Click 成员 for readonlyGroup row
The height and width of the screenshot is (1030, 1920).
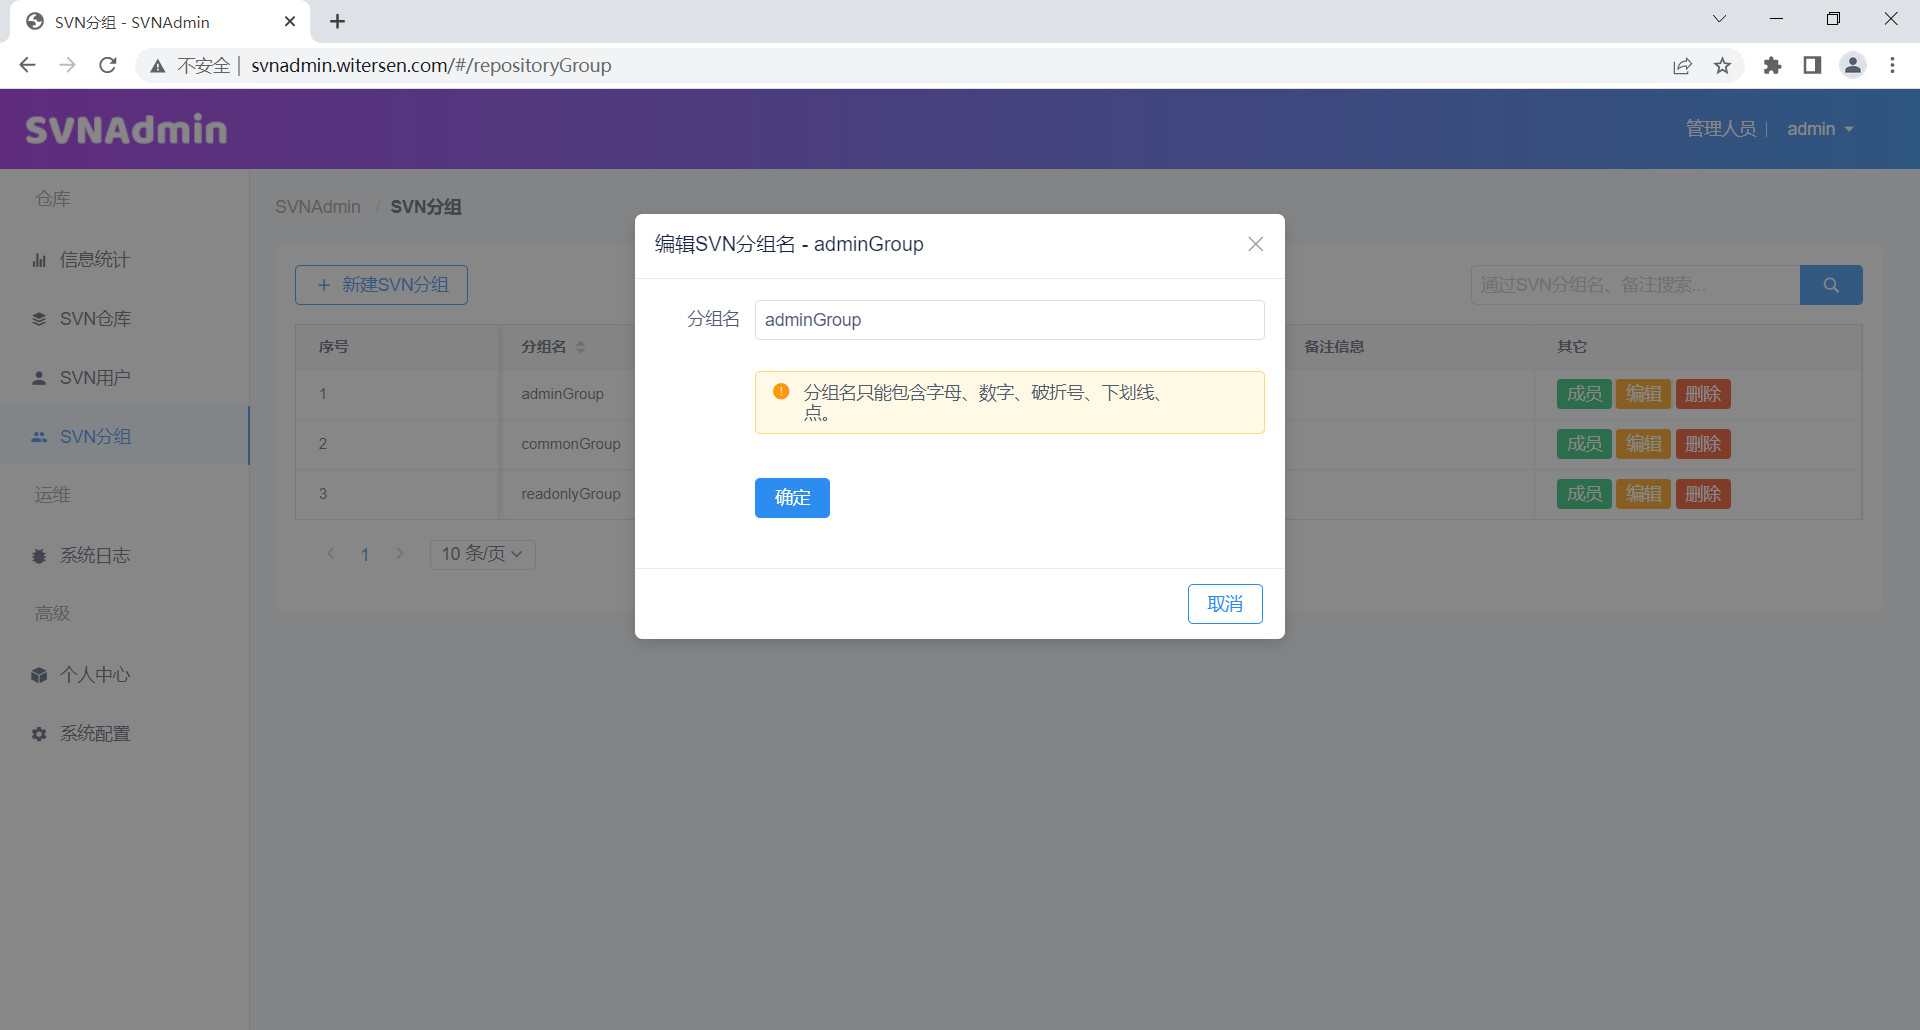coord(1584,494)
